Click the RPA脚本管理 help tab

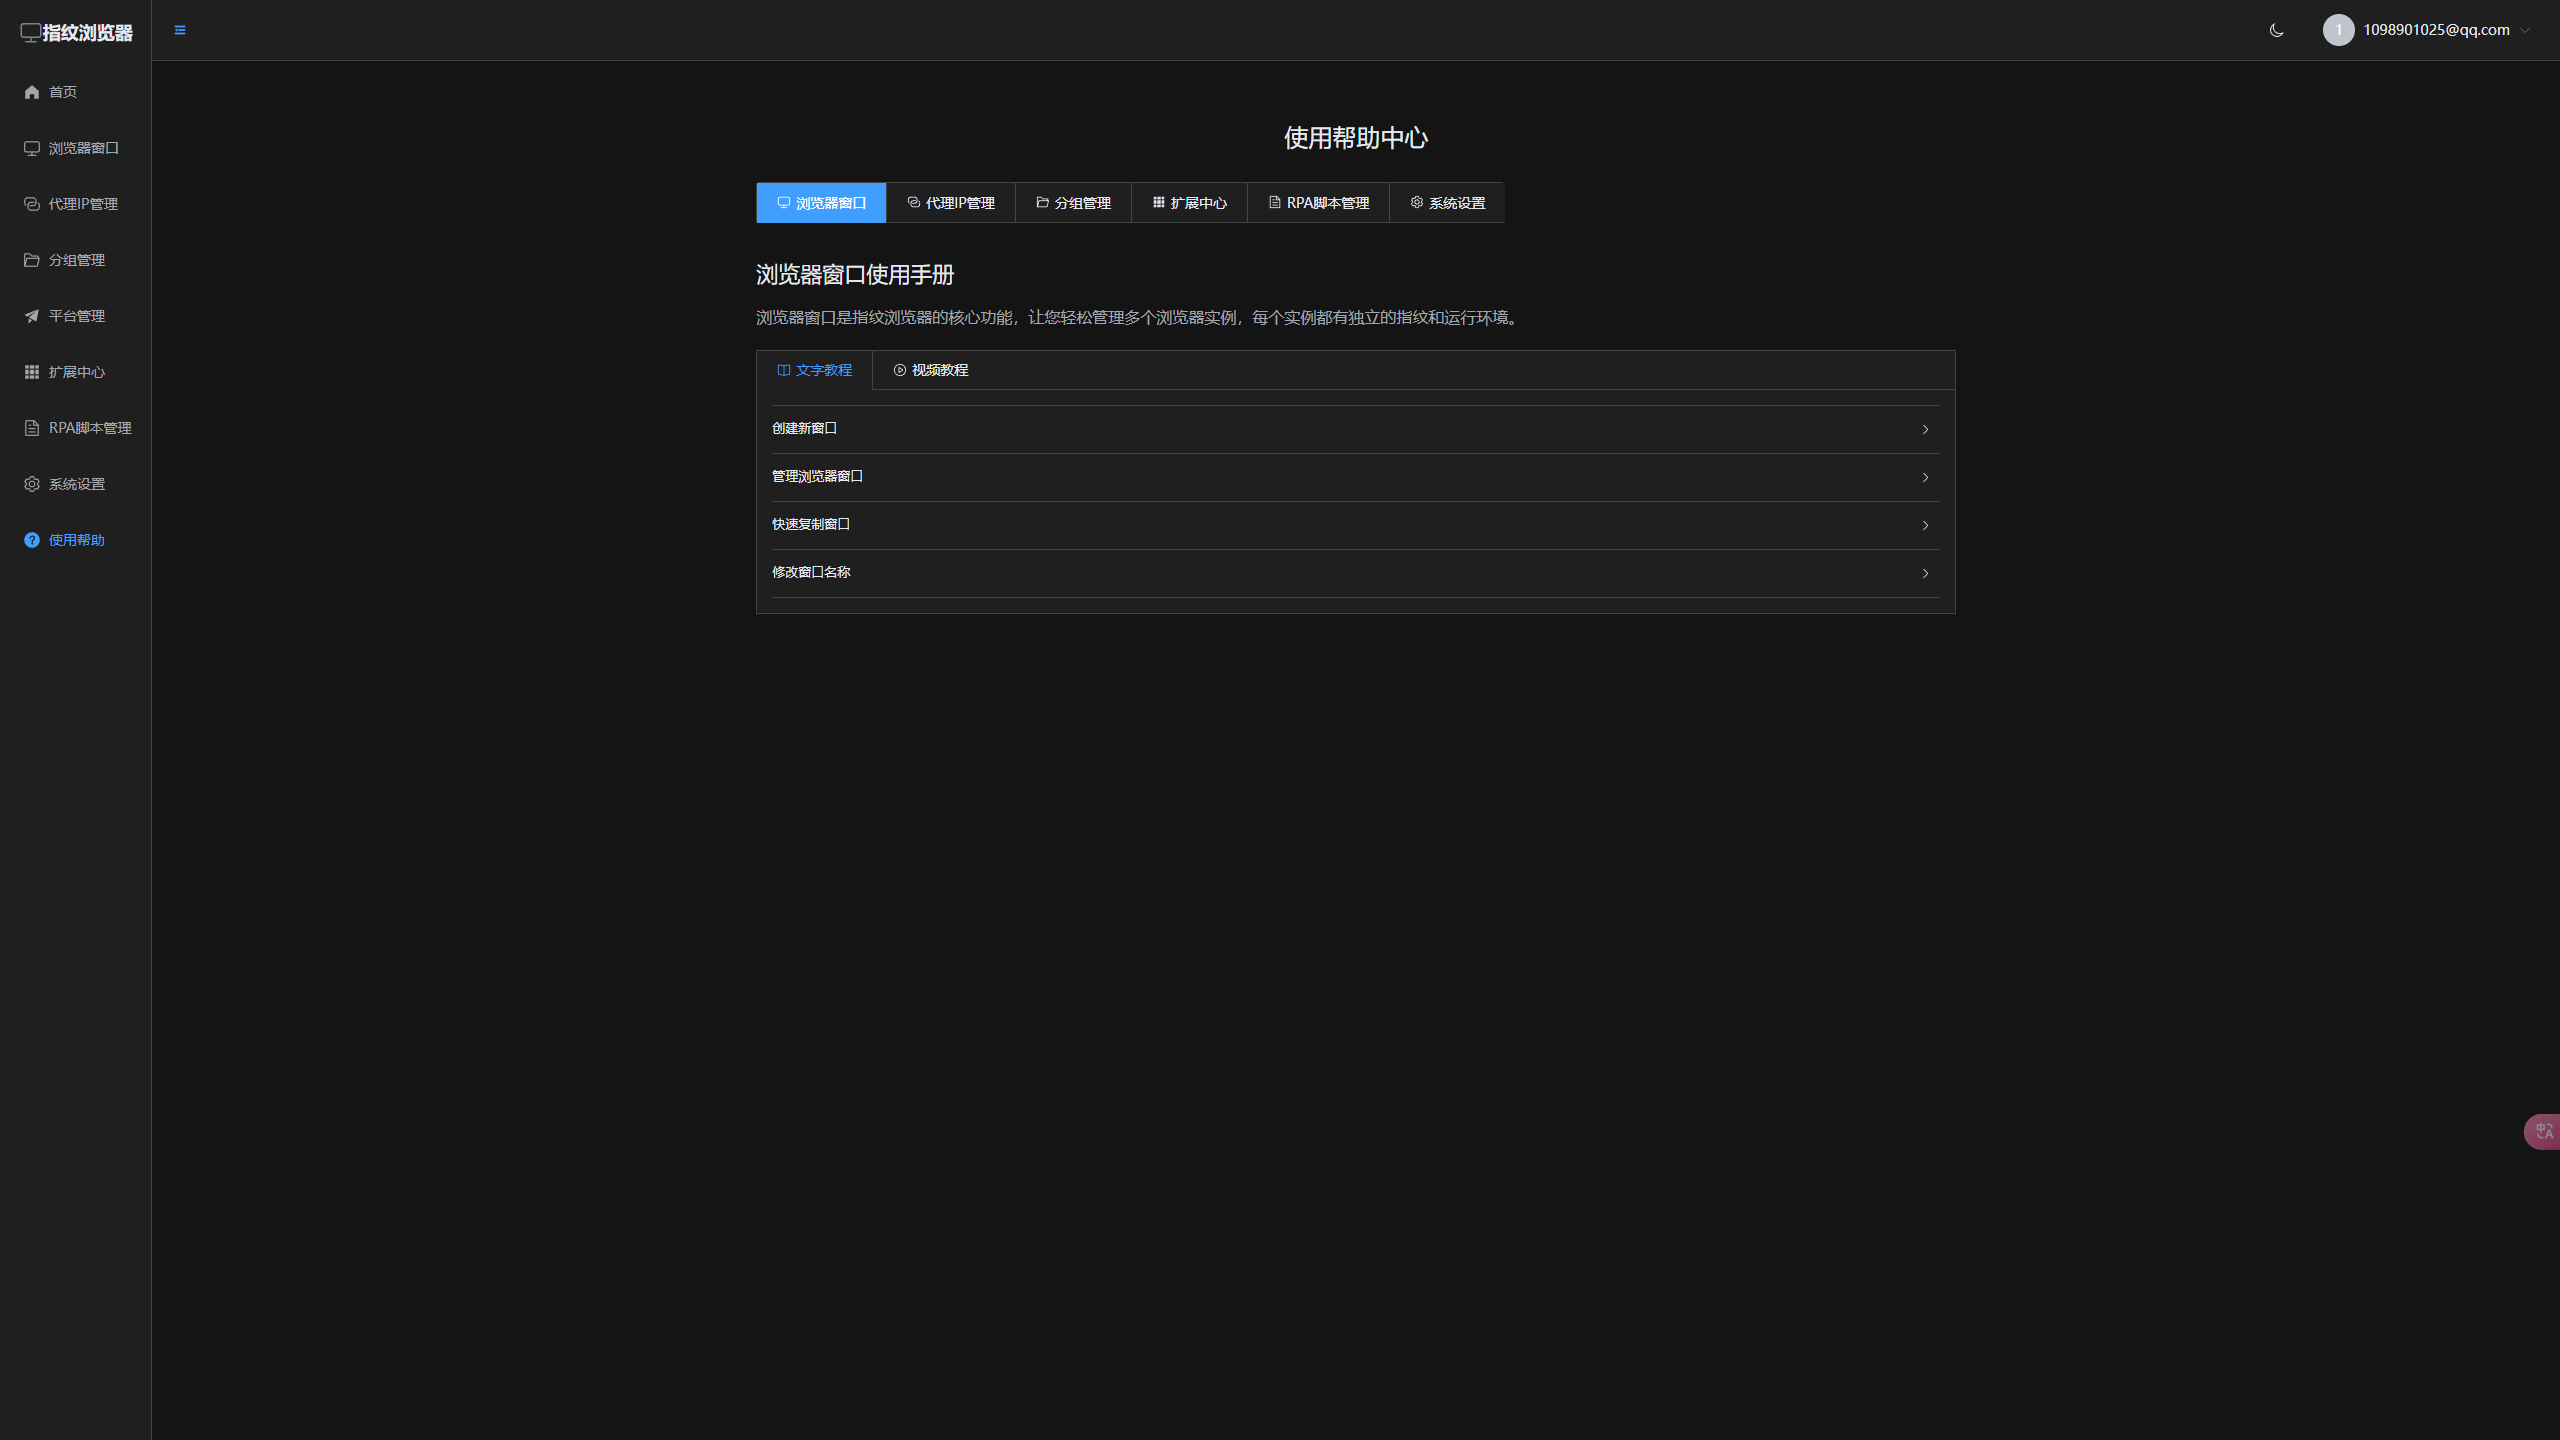1318,203
